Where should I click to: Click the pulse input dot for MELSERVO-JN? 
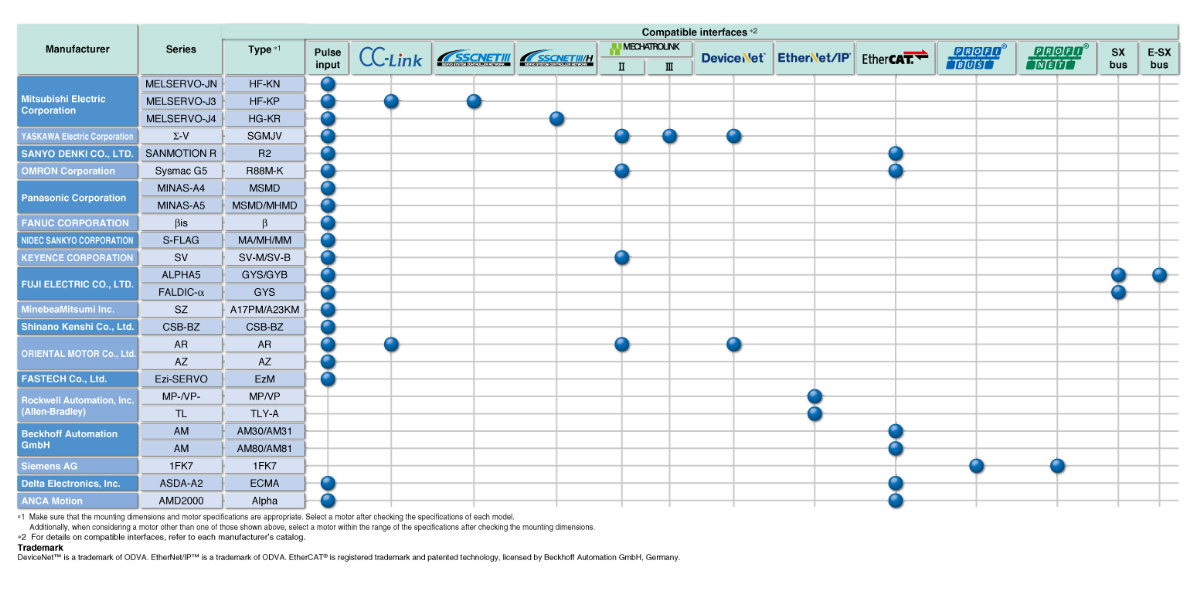click(327, 84)
